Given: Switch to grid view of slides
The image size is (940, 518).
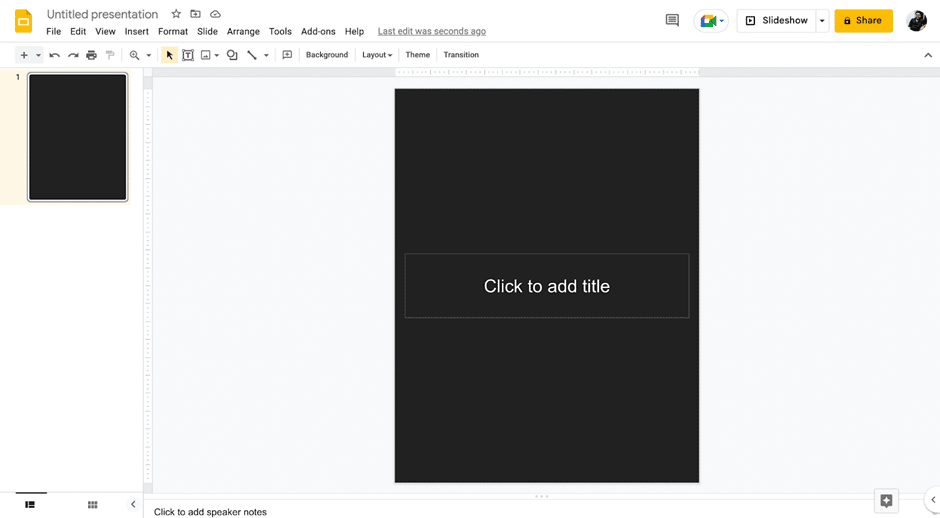Looking at the screenshot, I should (92, 505).
